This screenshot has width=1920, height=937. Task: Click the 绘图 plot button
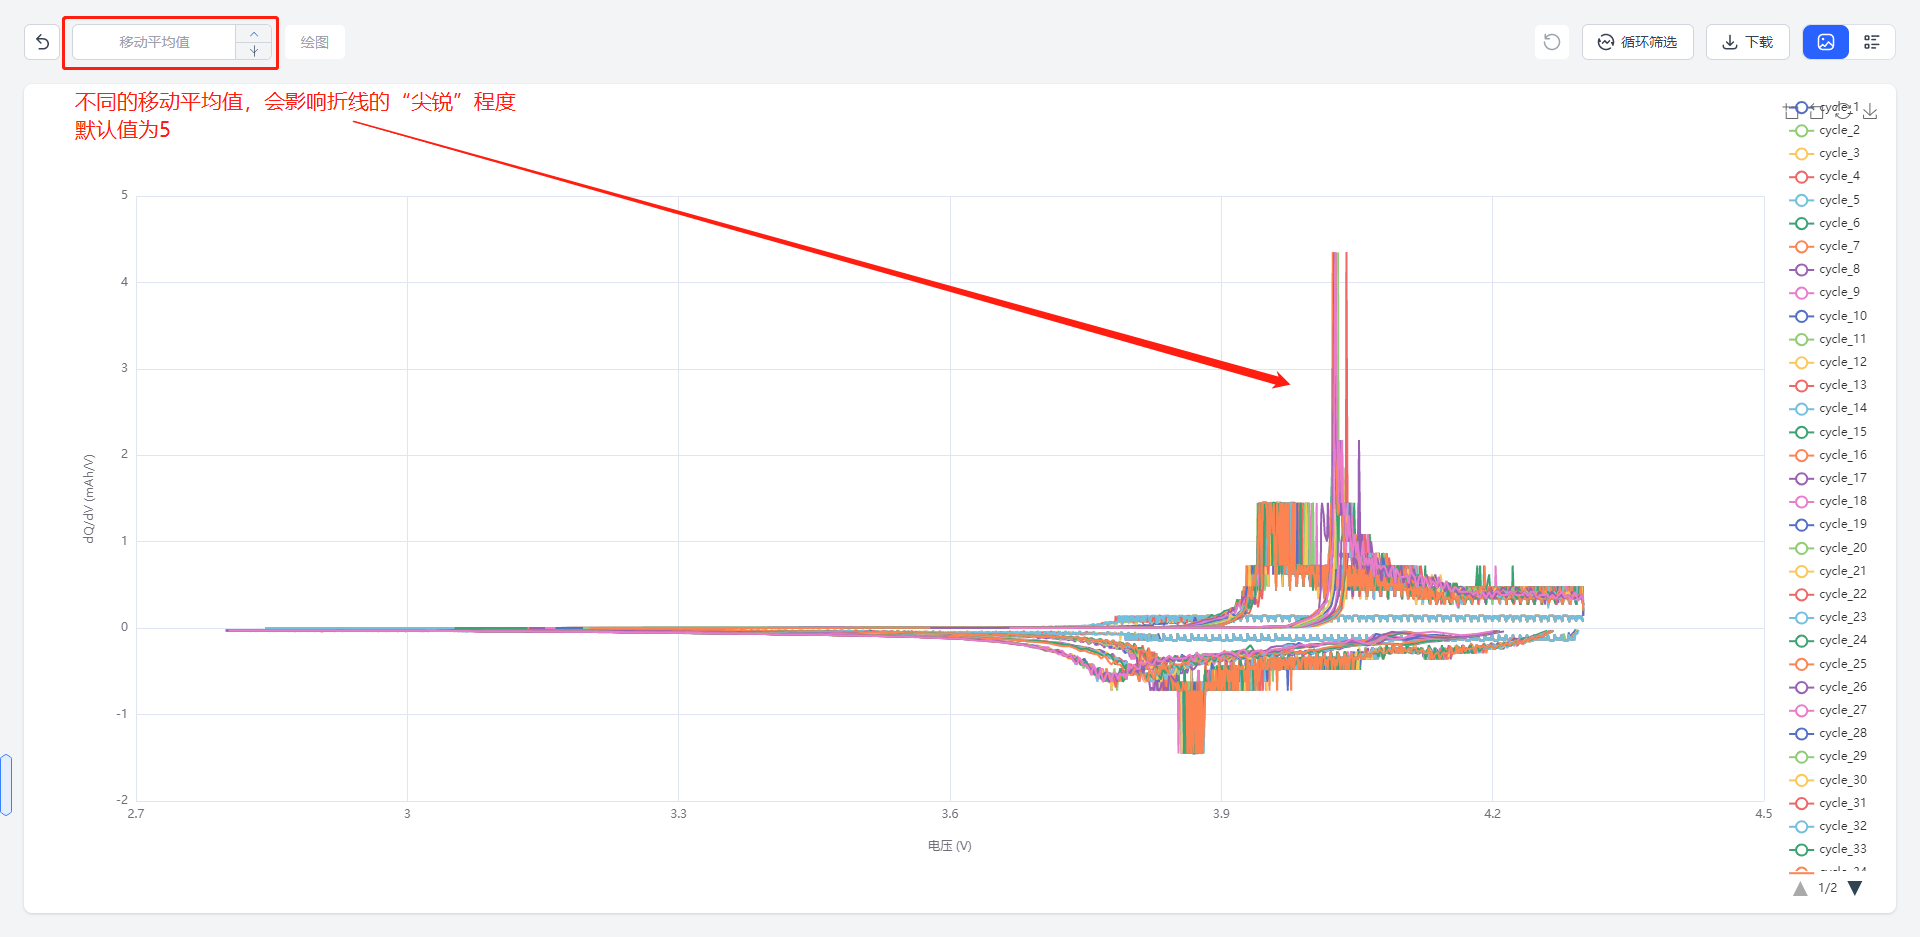[x=315, y=42]
